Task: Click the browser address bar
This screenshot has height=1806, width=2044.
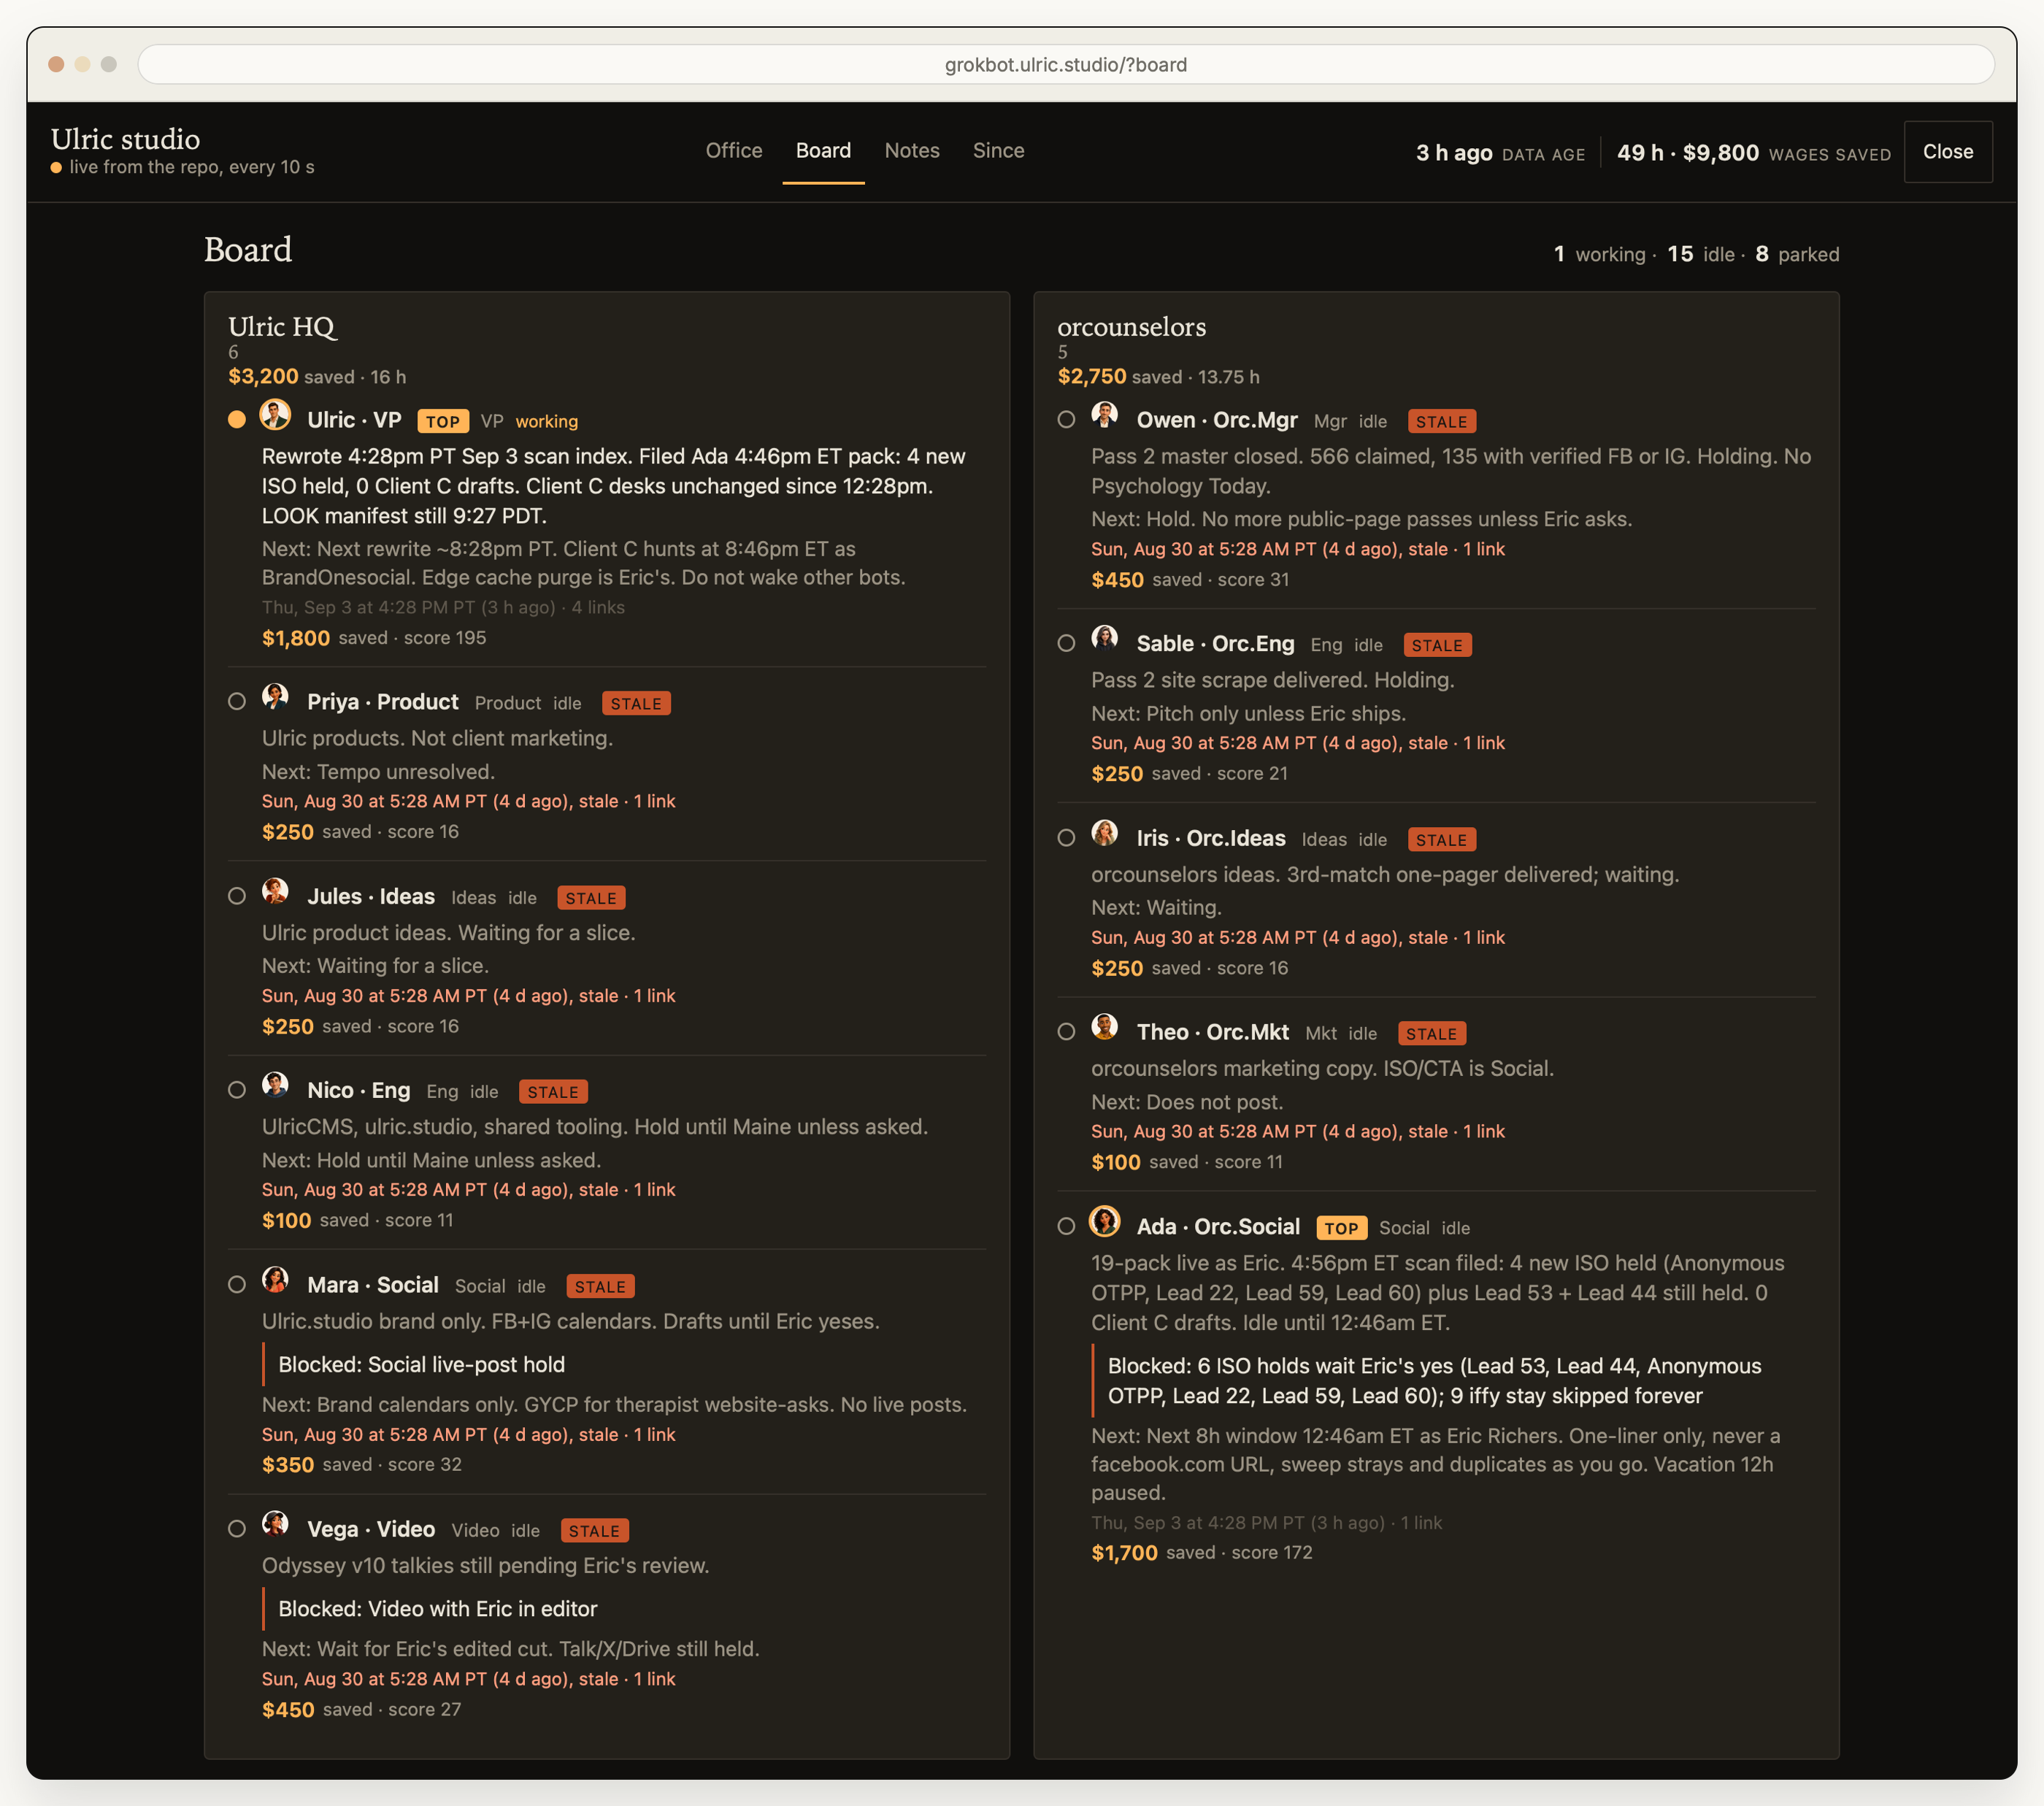Action: click(1066, 65)
